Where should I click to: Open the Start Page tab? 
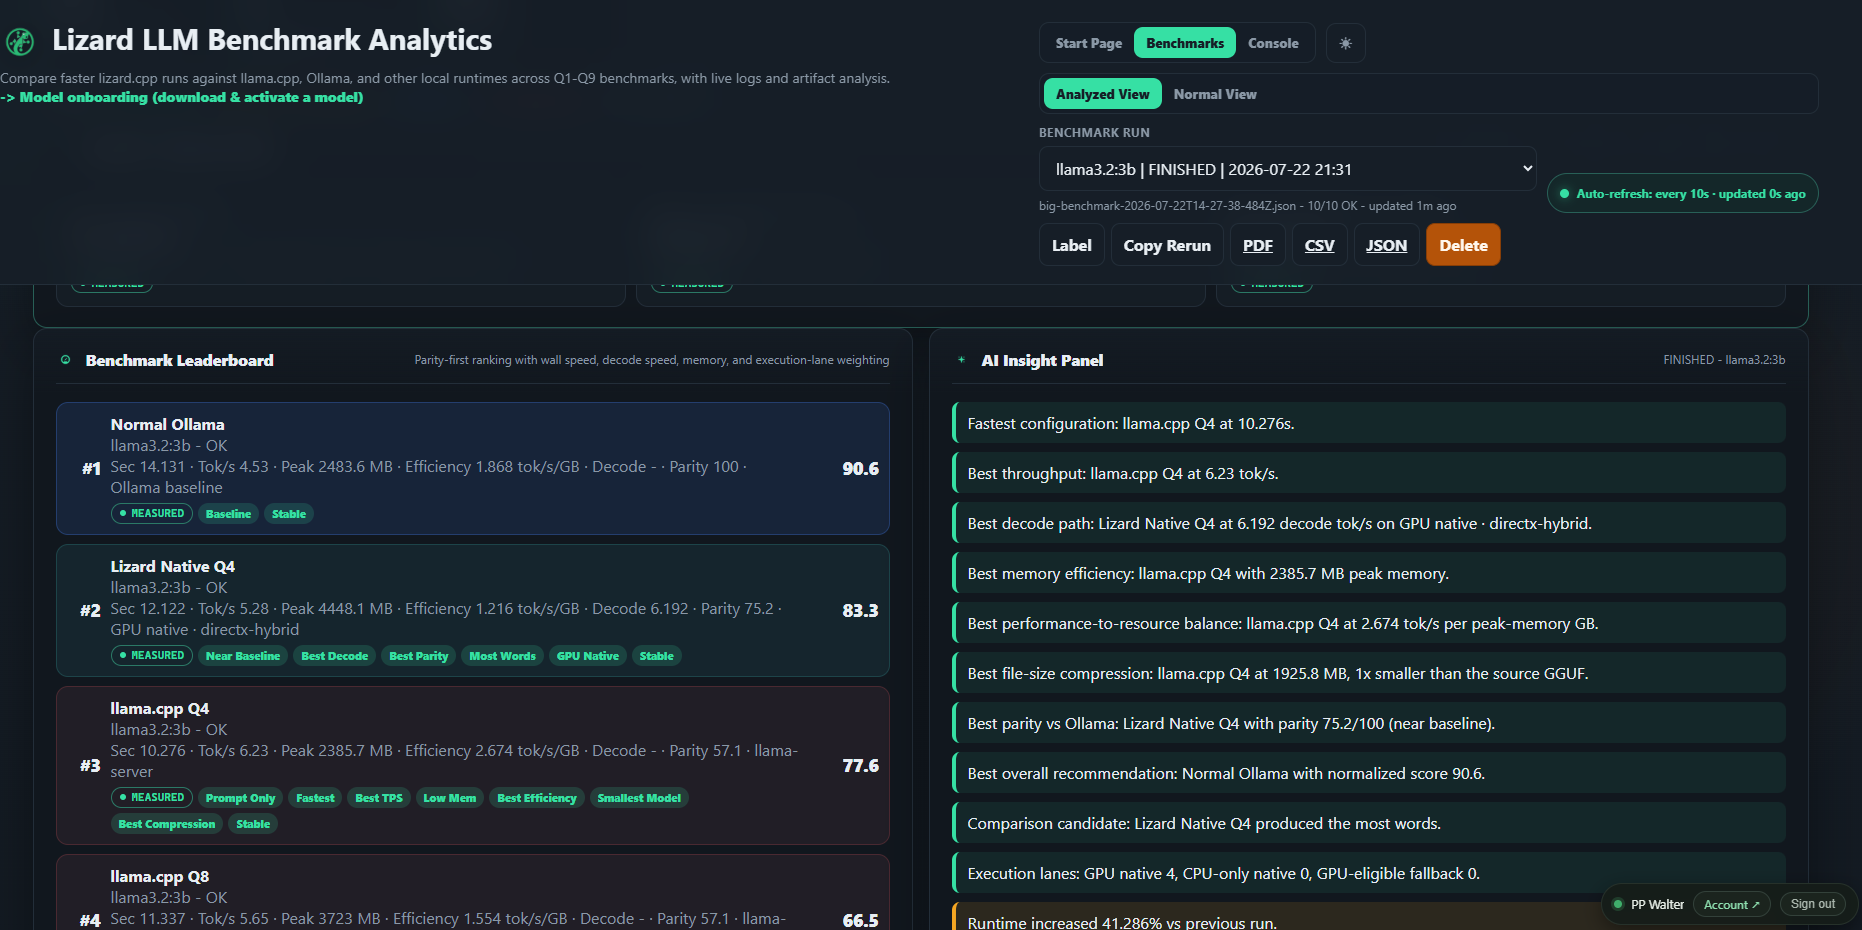tap(1088, 43)
